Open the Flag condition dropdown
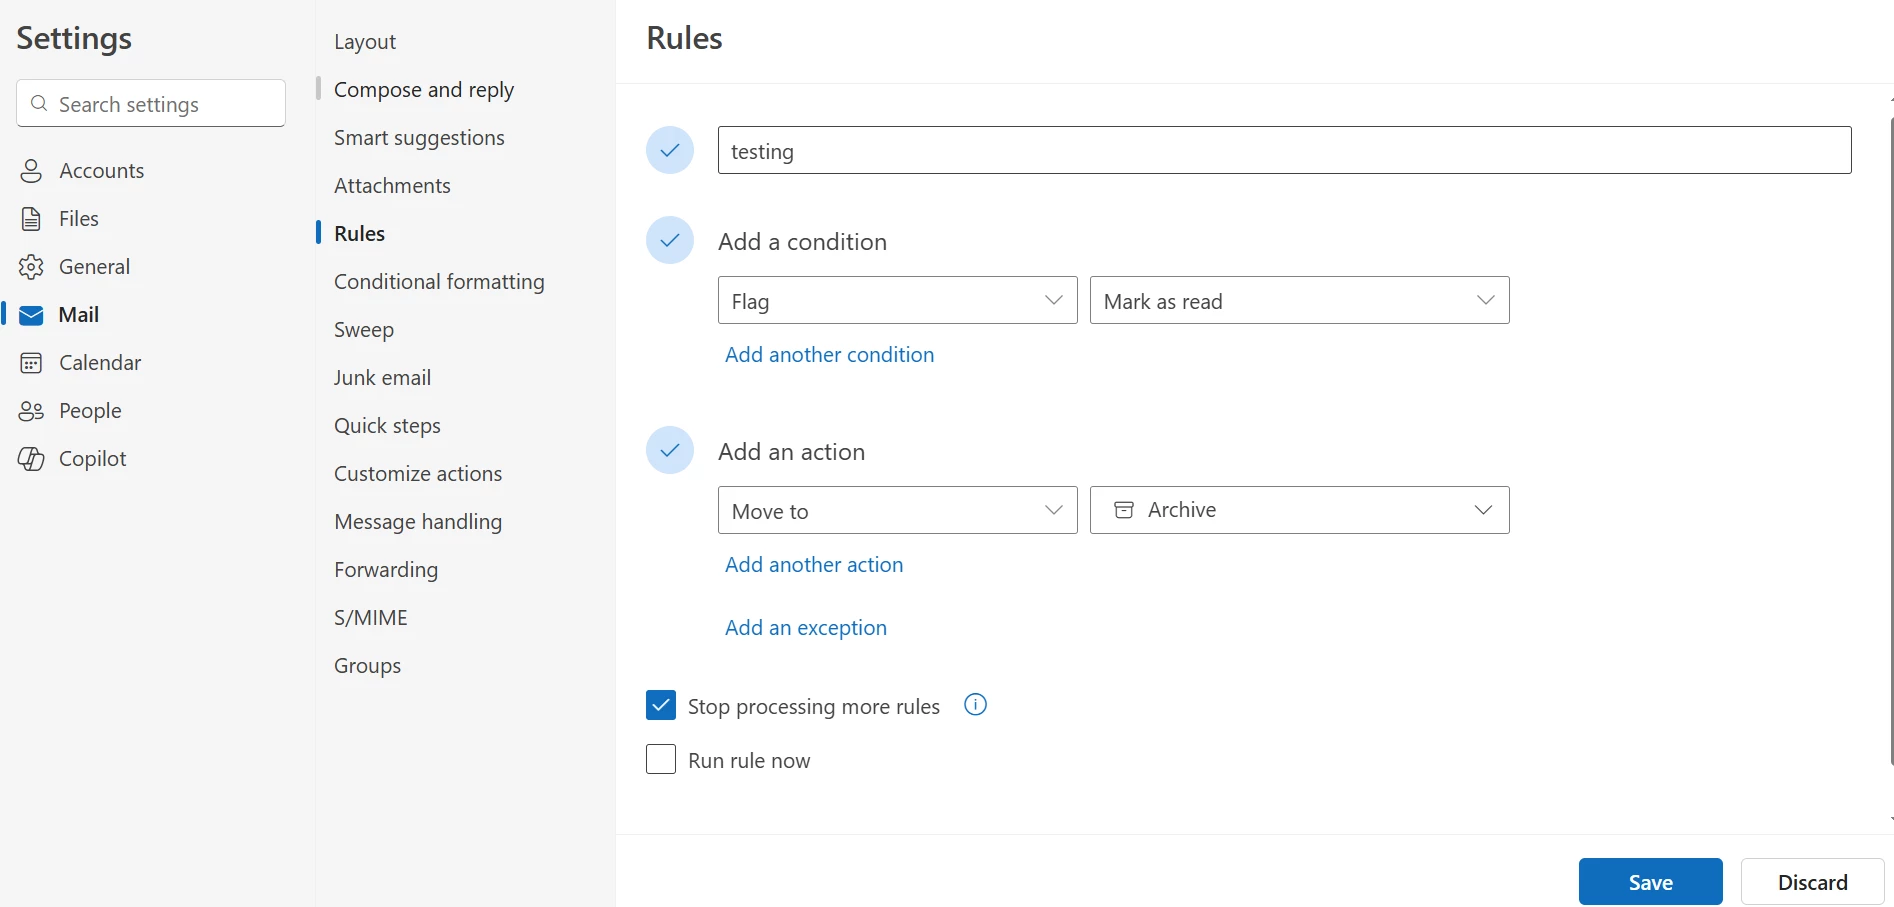The height and width of the screenshot is (907, 1894). pyautogui.click(x=897, y=300)
